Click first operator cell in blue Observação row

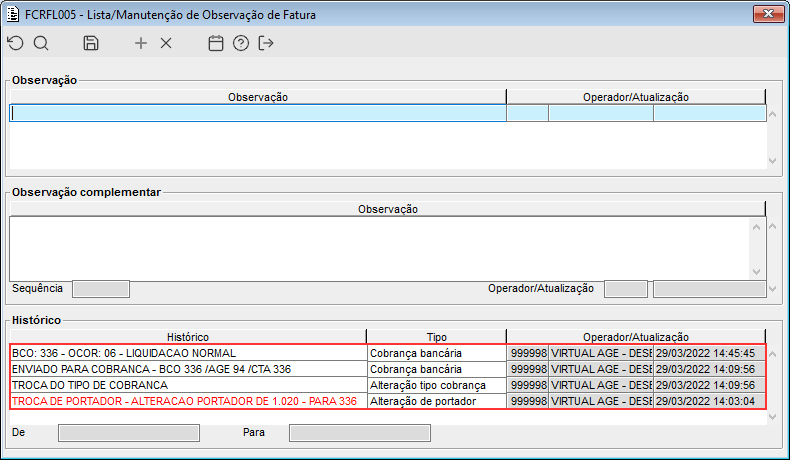[528, 113]
